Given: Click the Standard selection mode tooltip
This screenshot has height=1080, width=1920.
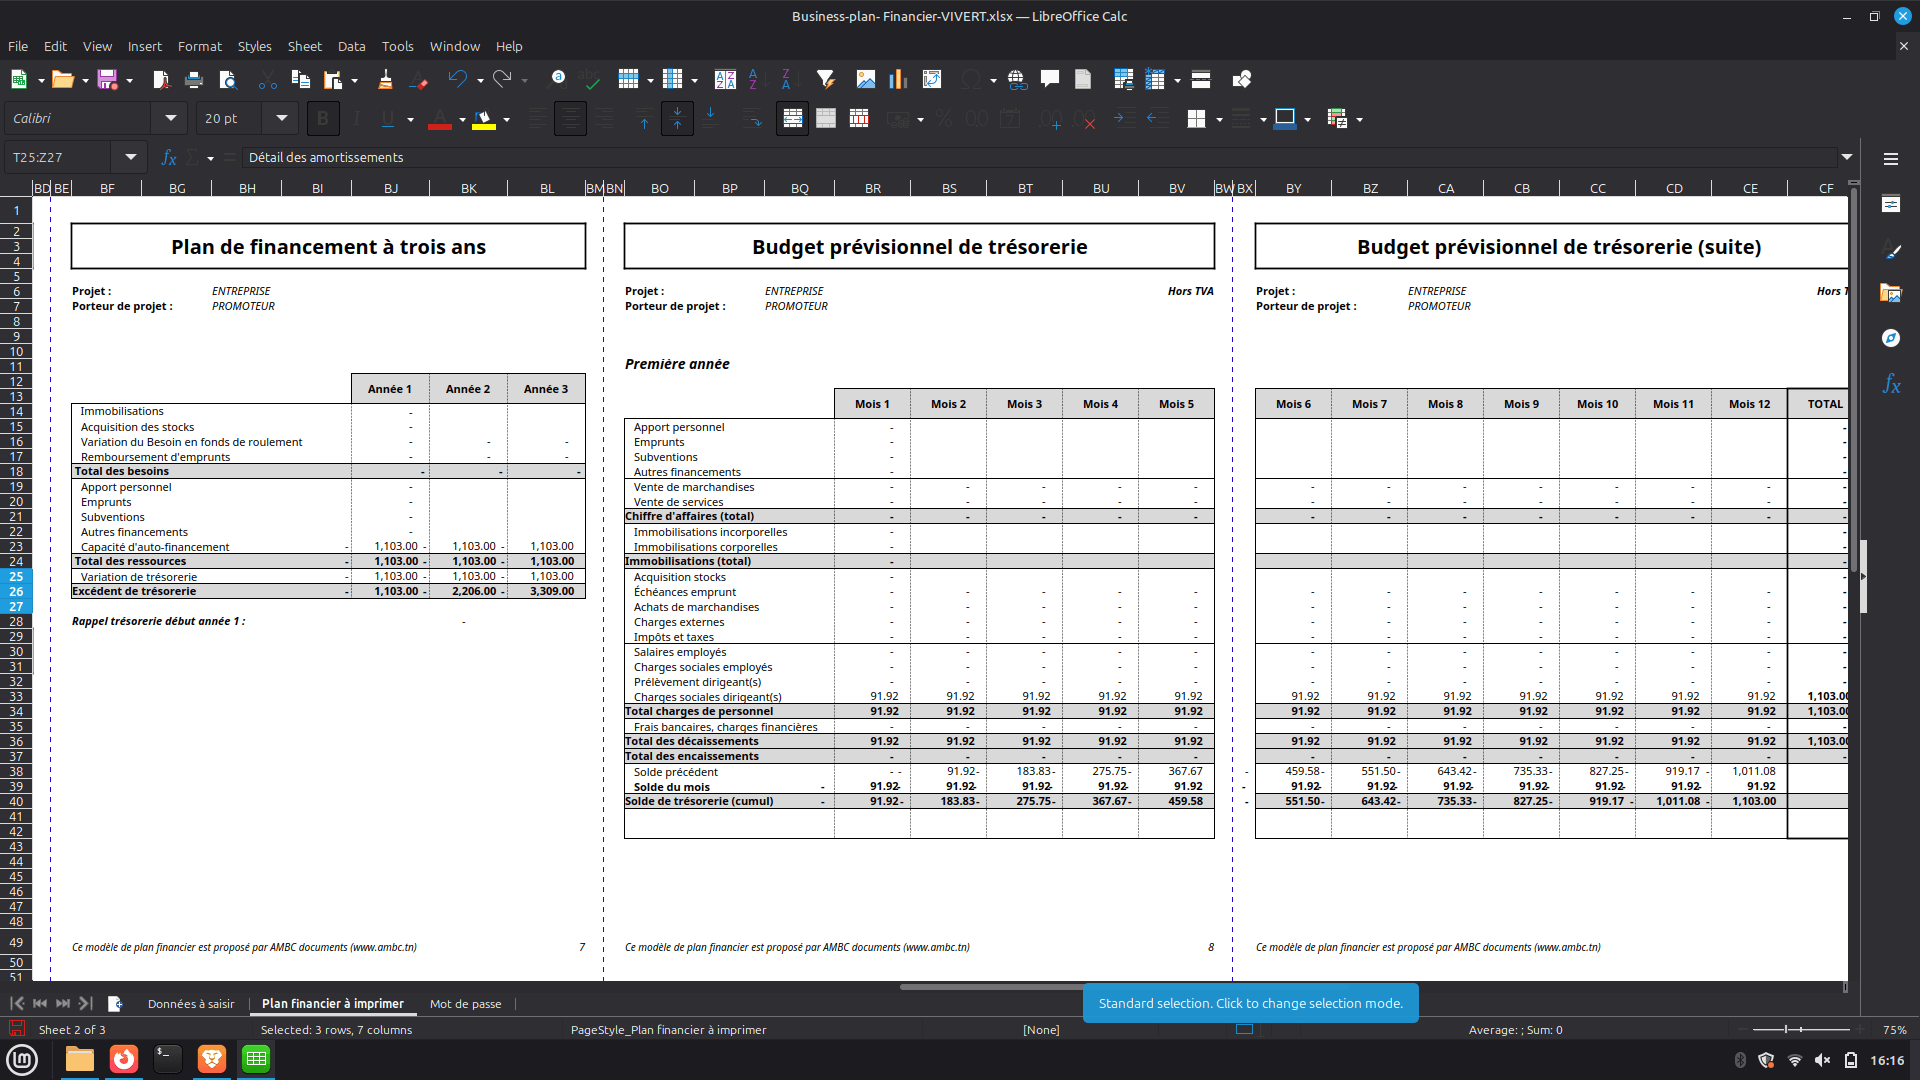Looking at the screenshot, I should [x=1250, y=1004].
